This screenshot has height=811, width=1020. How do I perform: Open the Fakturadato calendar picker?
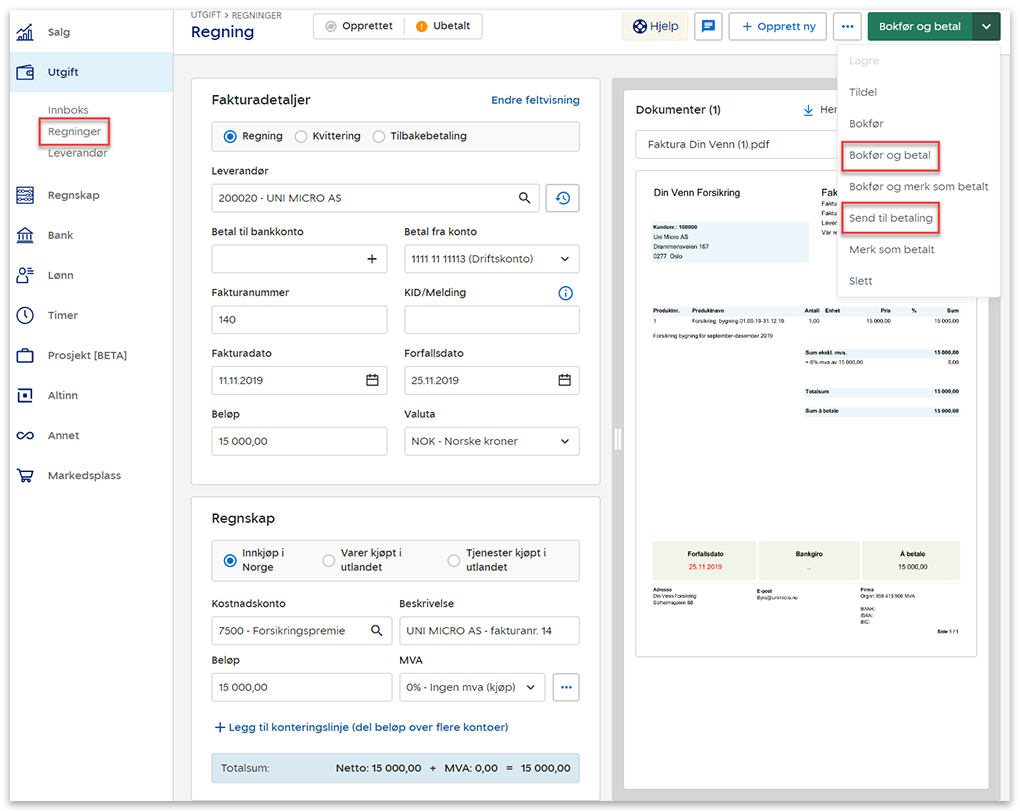click(x=372, y=380)
